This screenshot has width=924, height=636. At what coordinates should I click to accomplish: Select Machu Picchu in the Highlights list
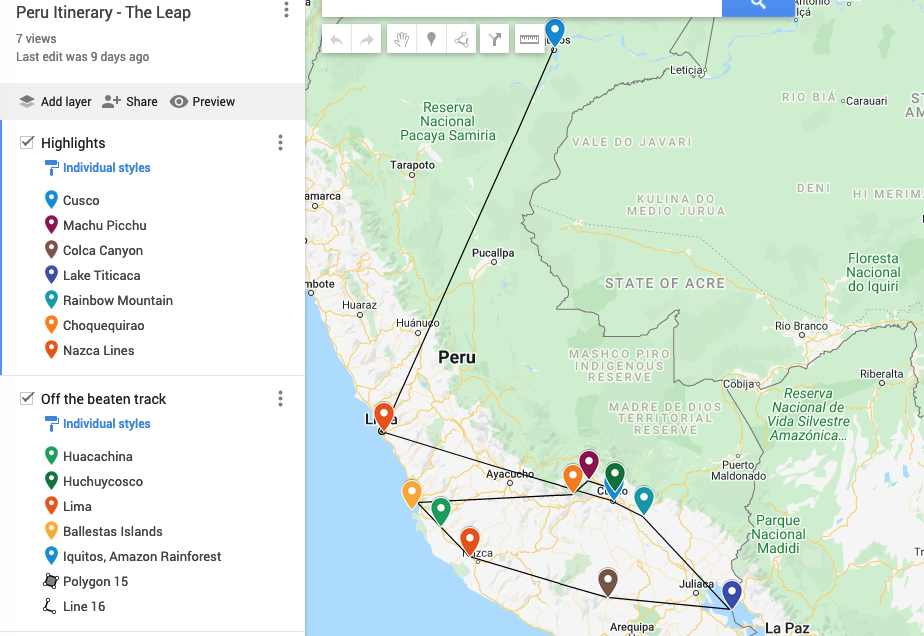point(104,226)
